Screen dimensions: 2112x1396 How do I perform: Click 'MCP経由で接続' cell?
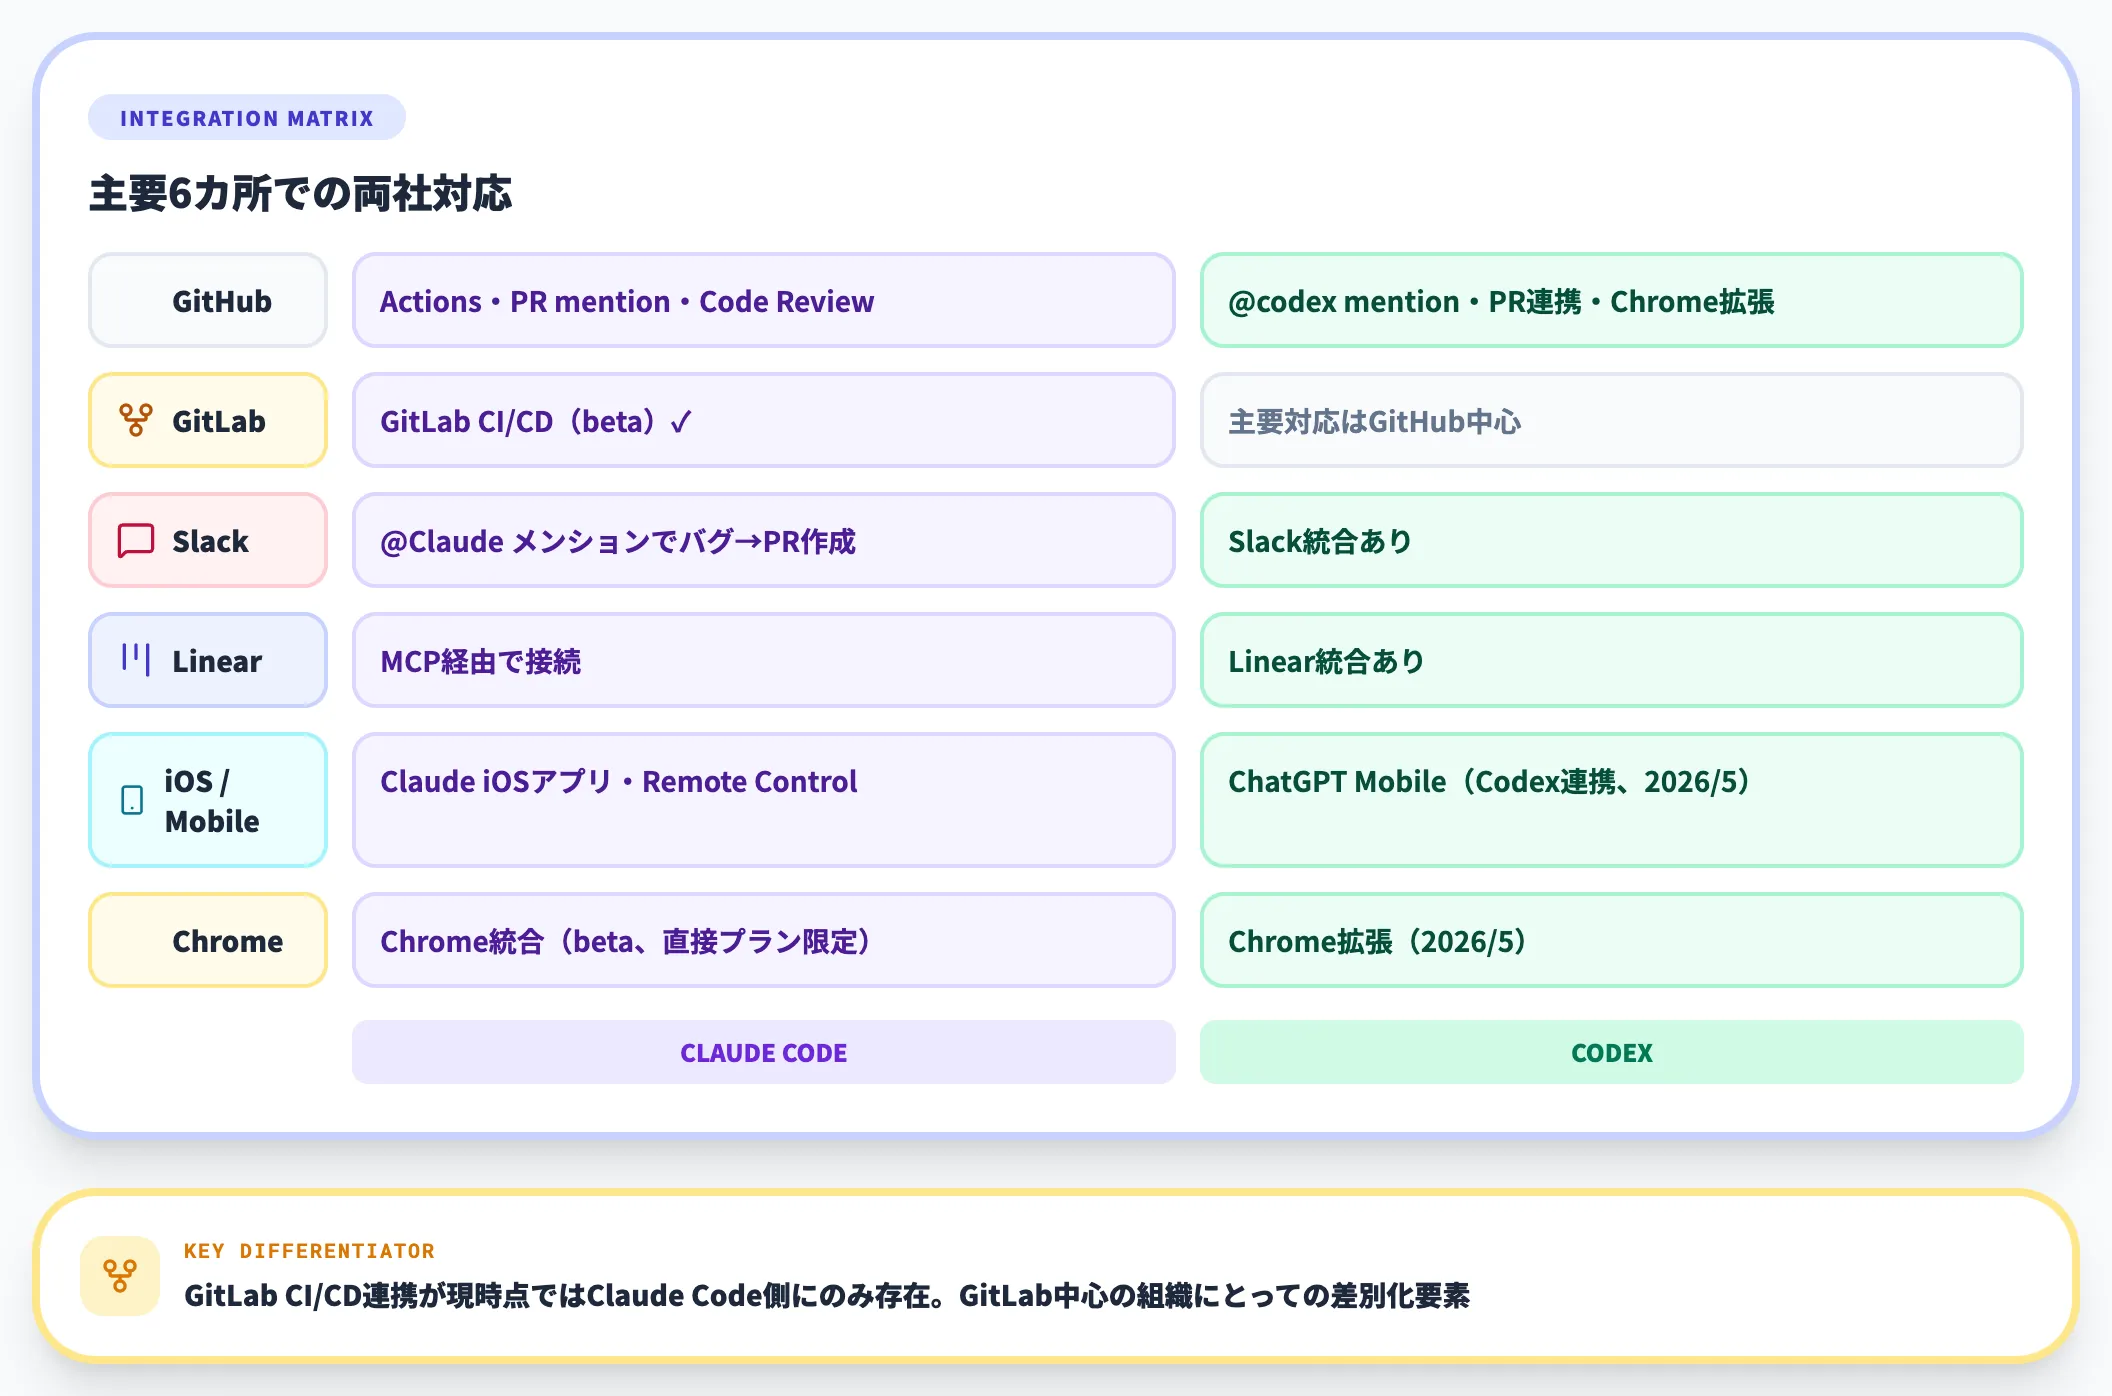pyautogui.click(x=764, y=660)
